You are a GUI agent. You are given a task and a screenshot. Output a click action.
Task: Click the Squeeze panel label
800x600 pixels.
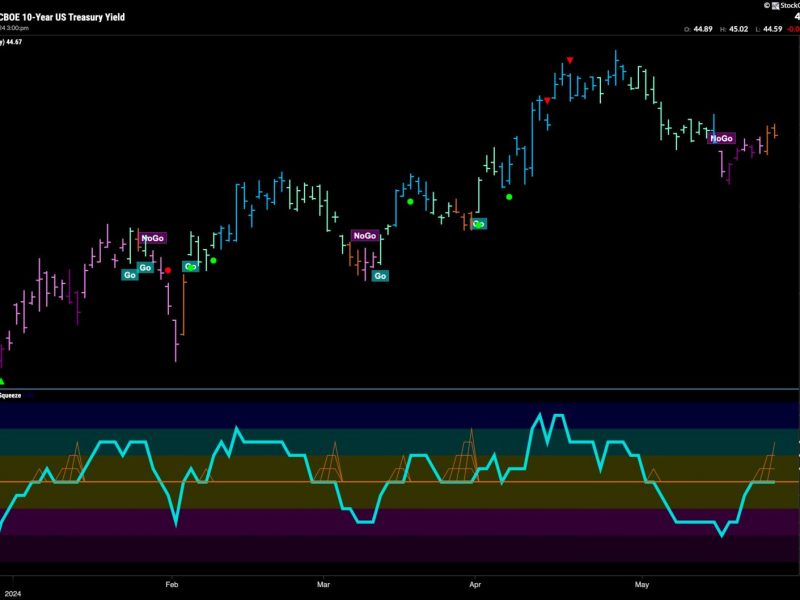[x=10, y=395]
